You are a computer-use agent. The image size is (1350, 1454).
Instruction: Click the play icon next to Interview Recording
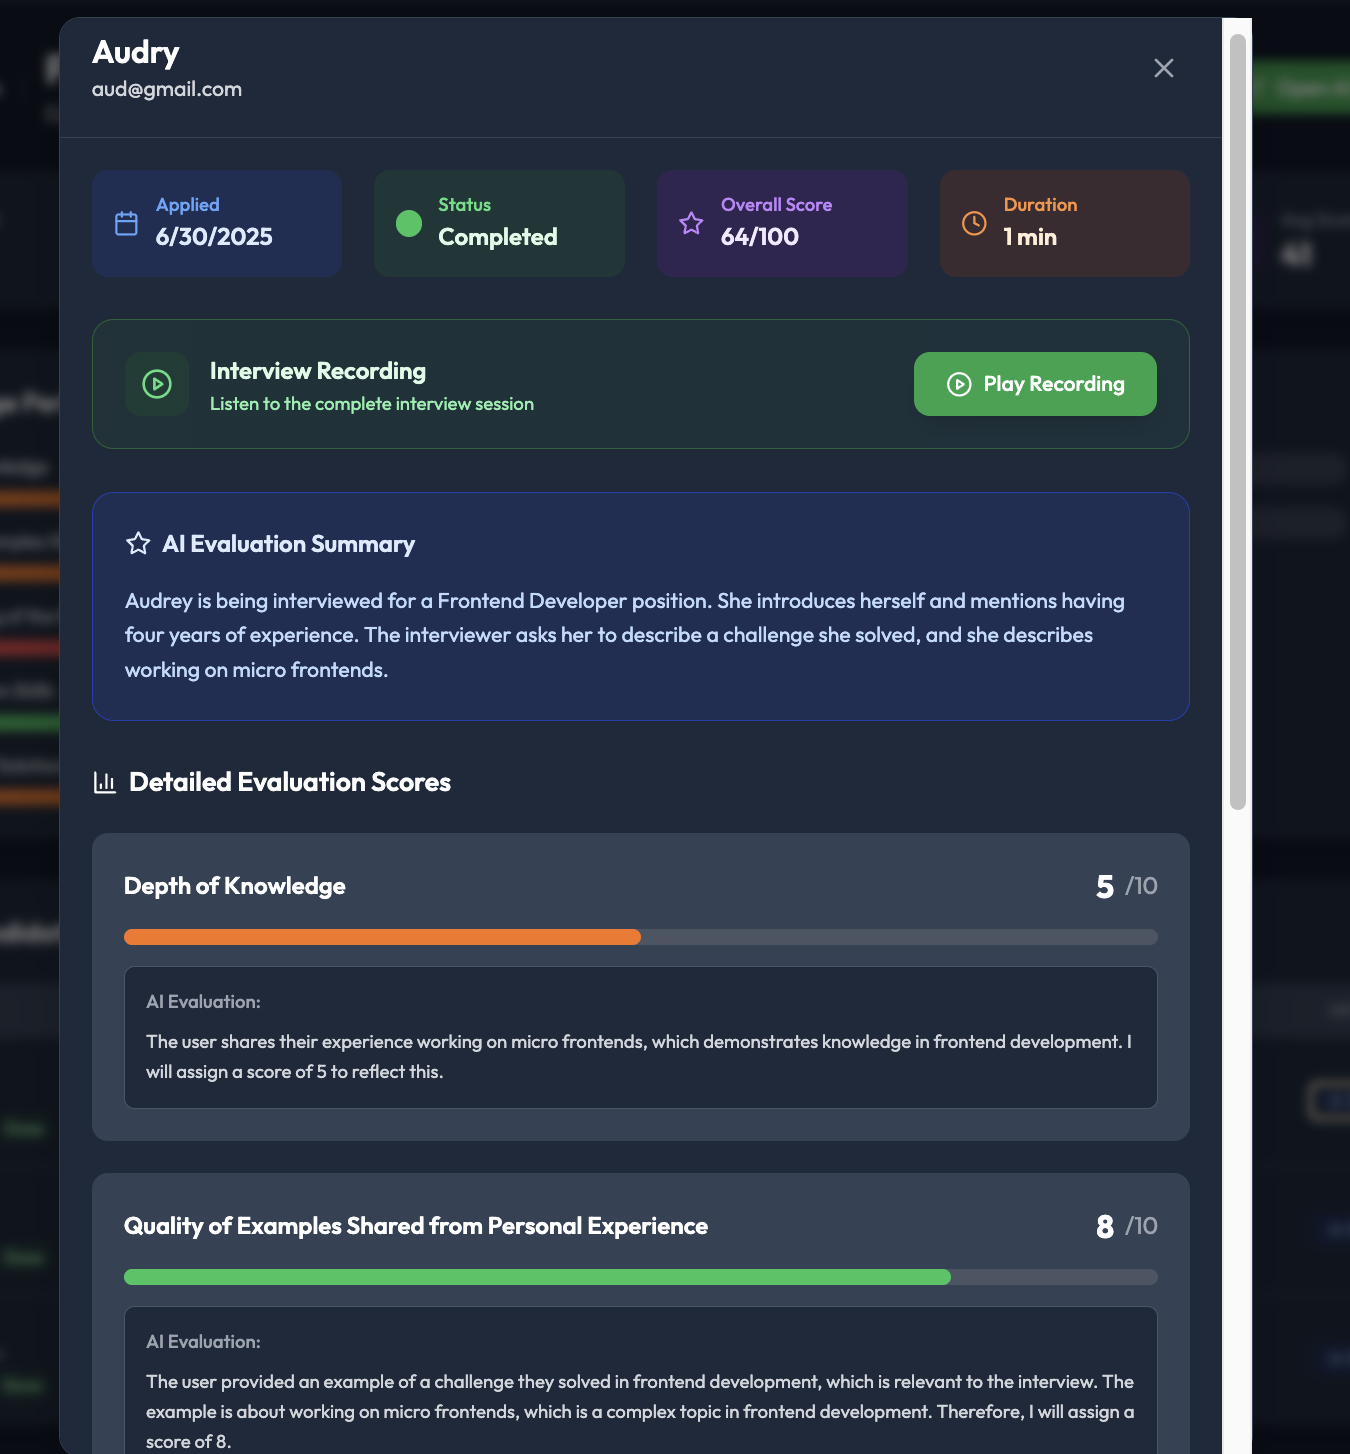point(156,383)
